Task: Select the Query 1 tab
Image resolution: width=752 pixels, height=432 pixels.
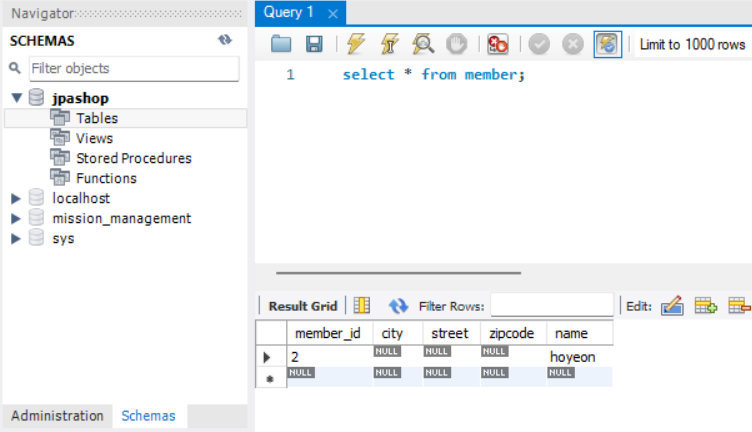Action: [x=289, y=13]
